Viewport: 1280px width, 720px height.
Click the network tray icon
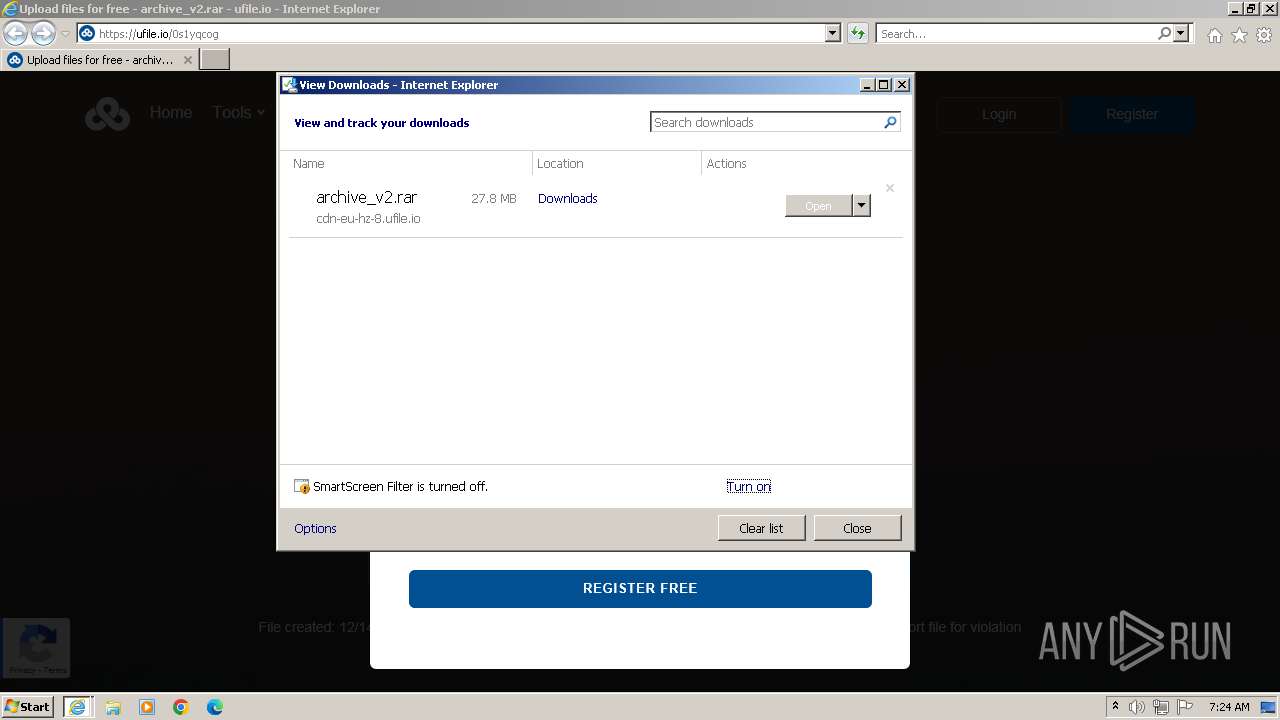coord(1161,707)
